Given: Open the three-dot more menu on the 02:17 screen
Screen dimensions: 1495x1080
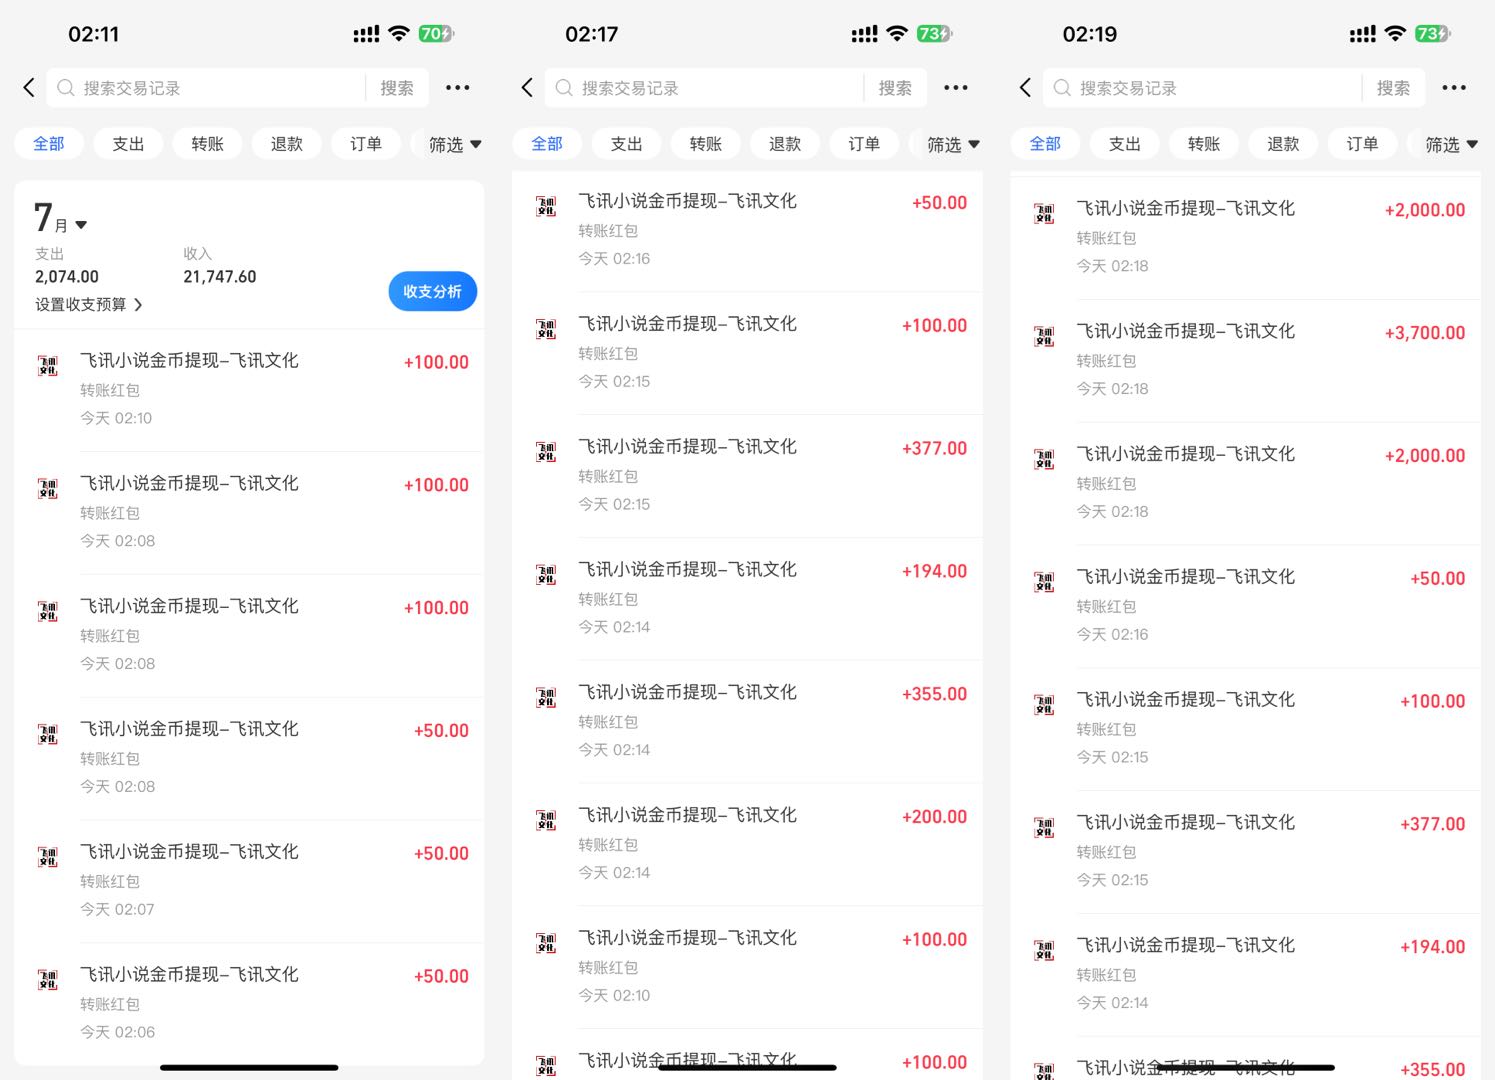Looking at the screenshot, I should [956, 88].
